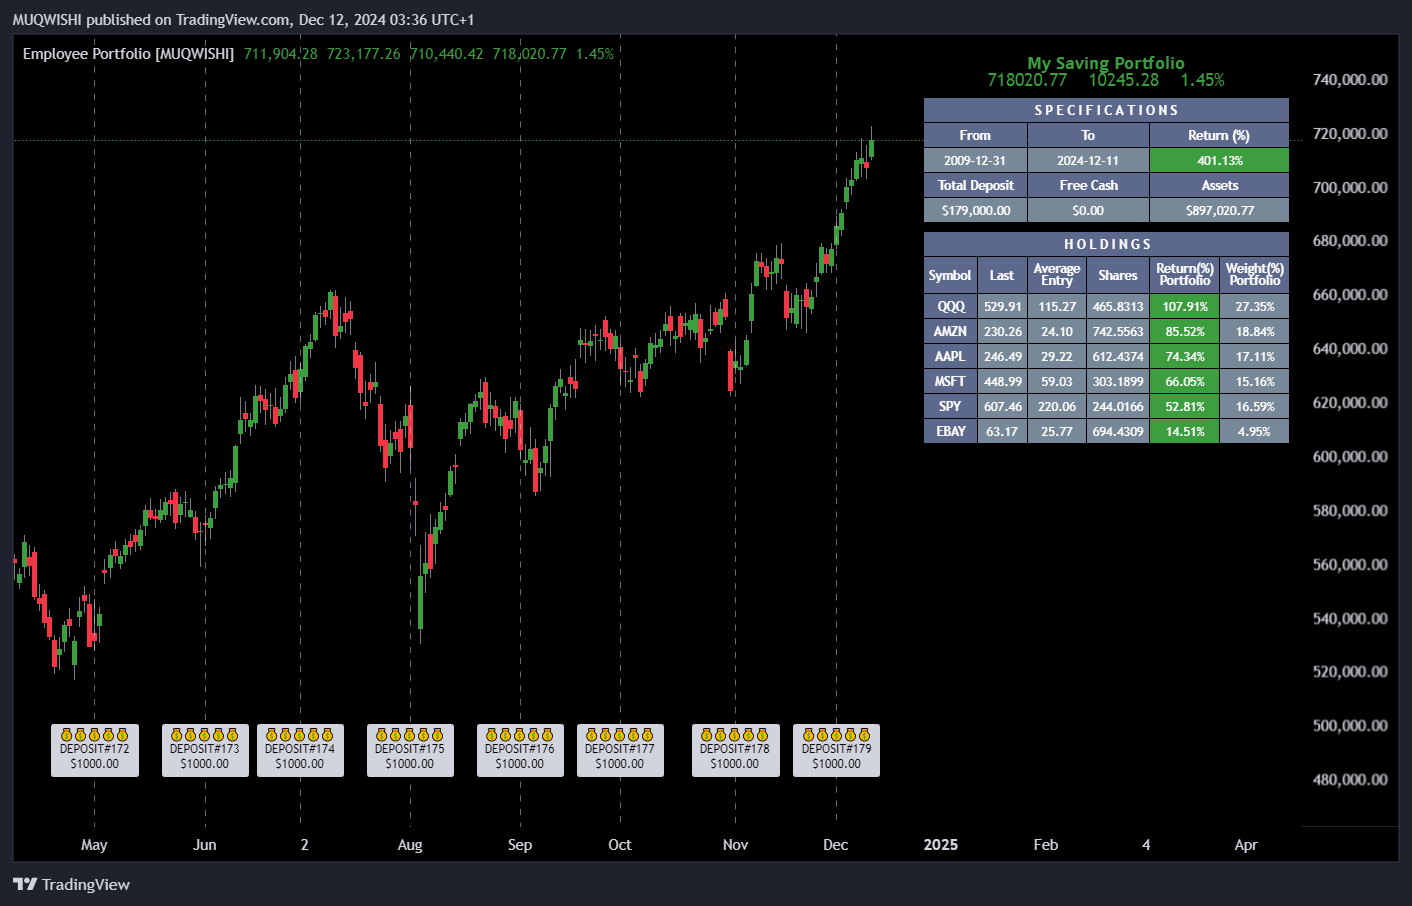Click the From date 2009-12-31 cell
Viewport: 1412px width, 906px height.
(x=975, y=160)
